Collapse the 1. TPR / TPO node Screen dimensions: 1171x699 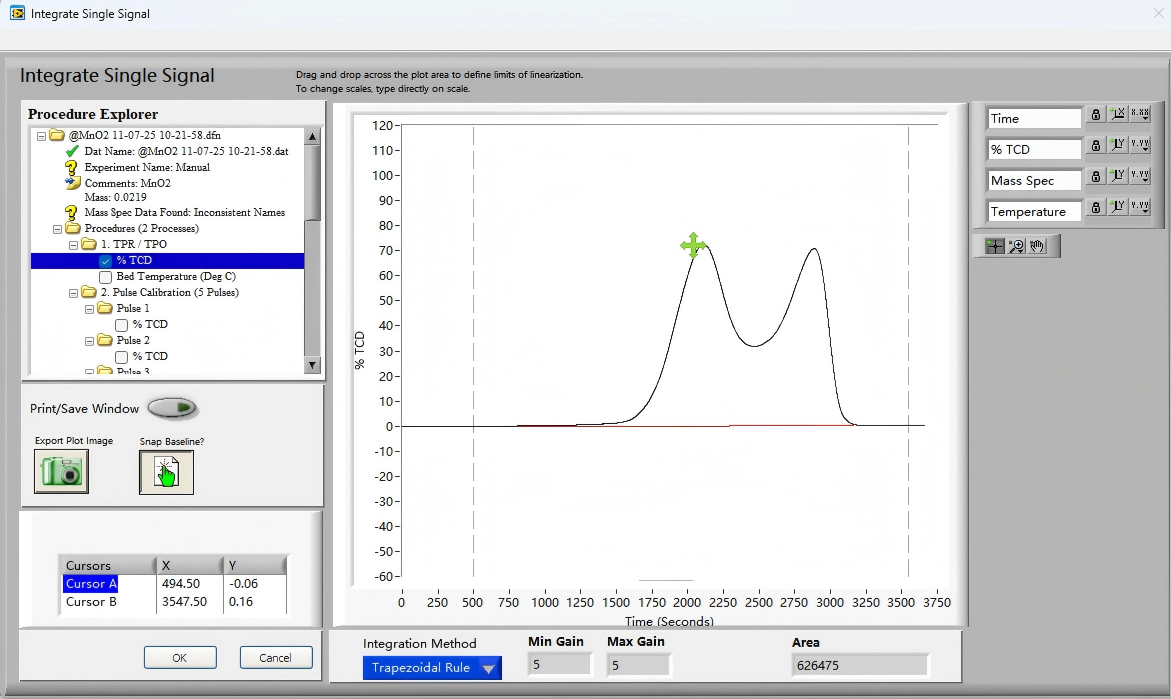pos(73,245)
